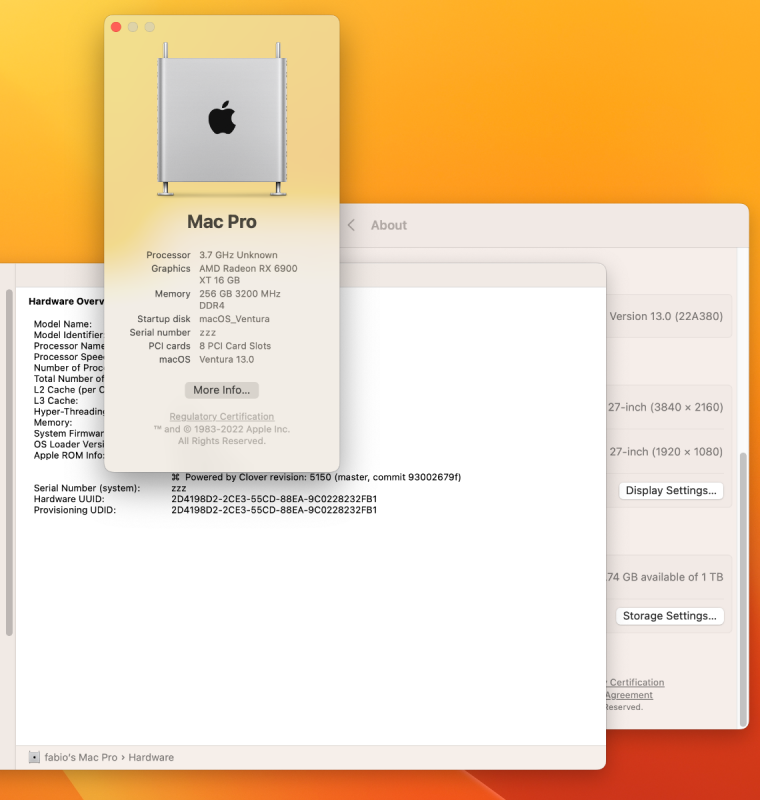Click the computer icon in the path bar

(x=34, y=757)
